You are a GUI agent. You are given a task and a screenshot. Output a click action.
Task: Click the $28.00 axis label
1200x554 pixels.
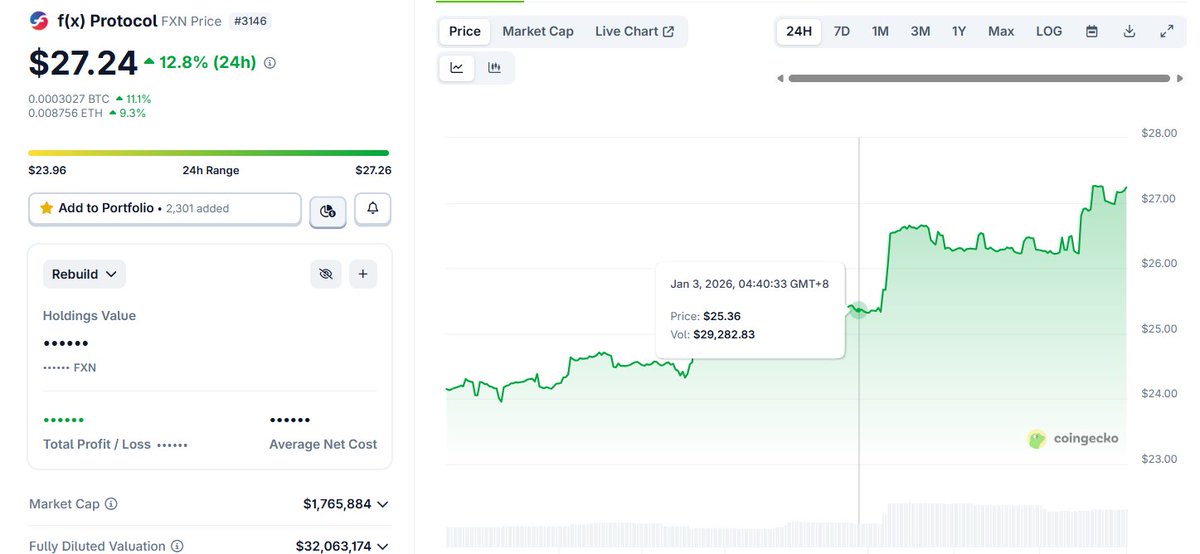tap(1159, 134)
